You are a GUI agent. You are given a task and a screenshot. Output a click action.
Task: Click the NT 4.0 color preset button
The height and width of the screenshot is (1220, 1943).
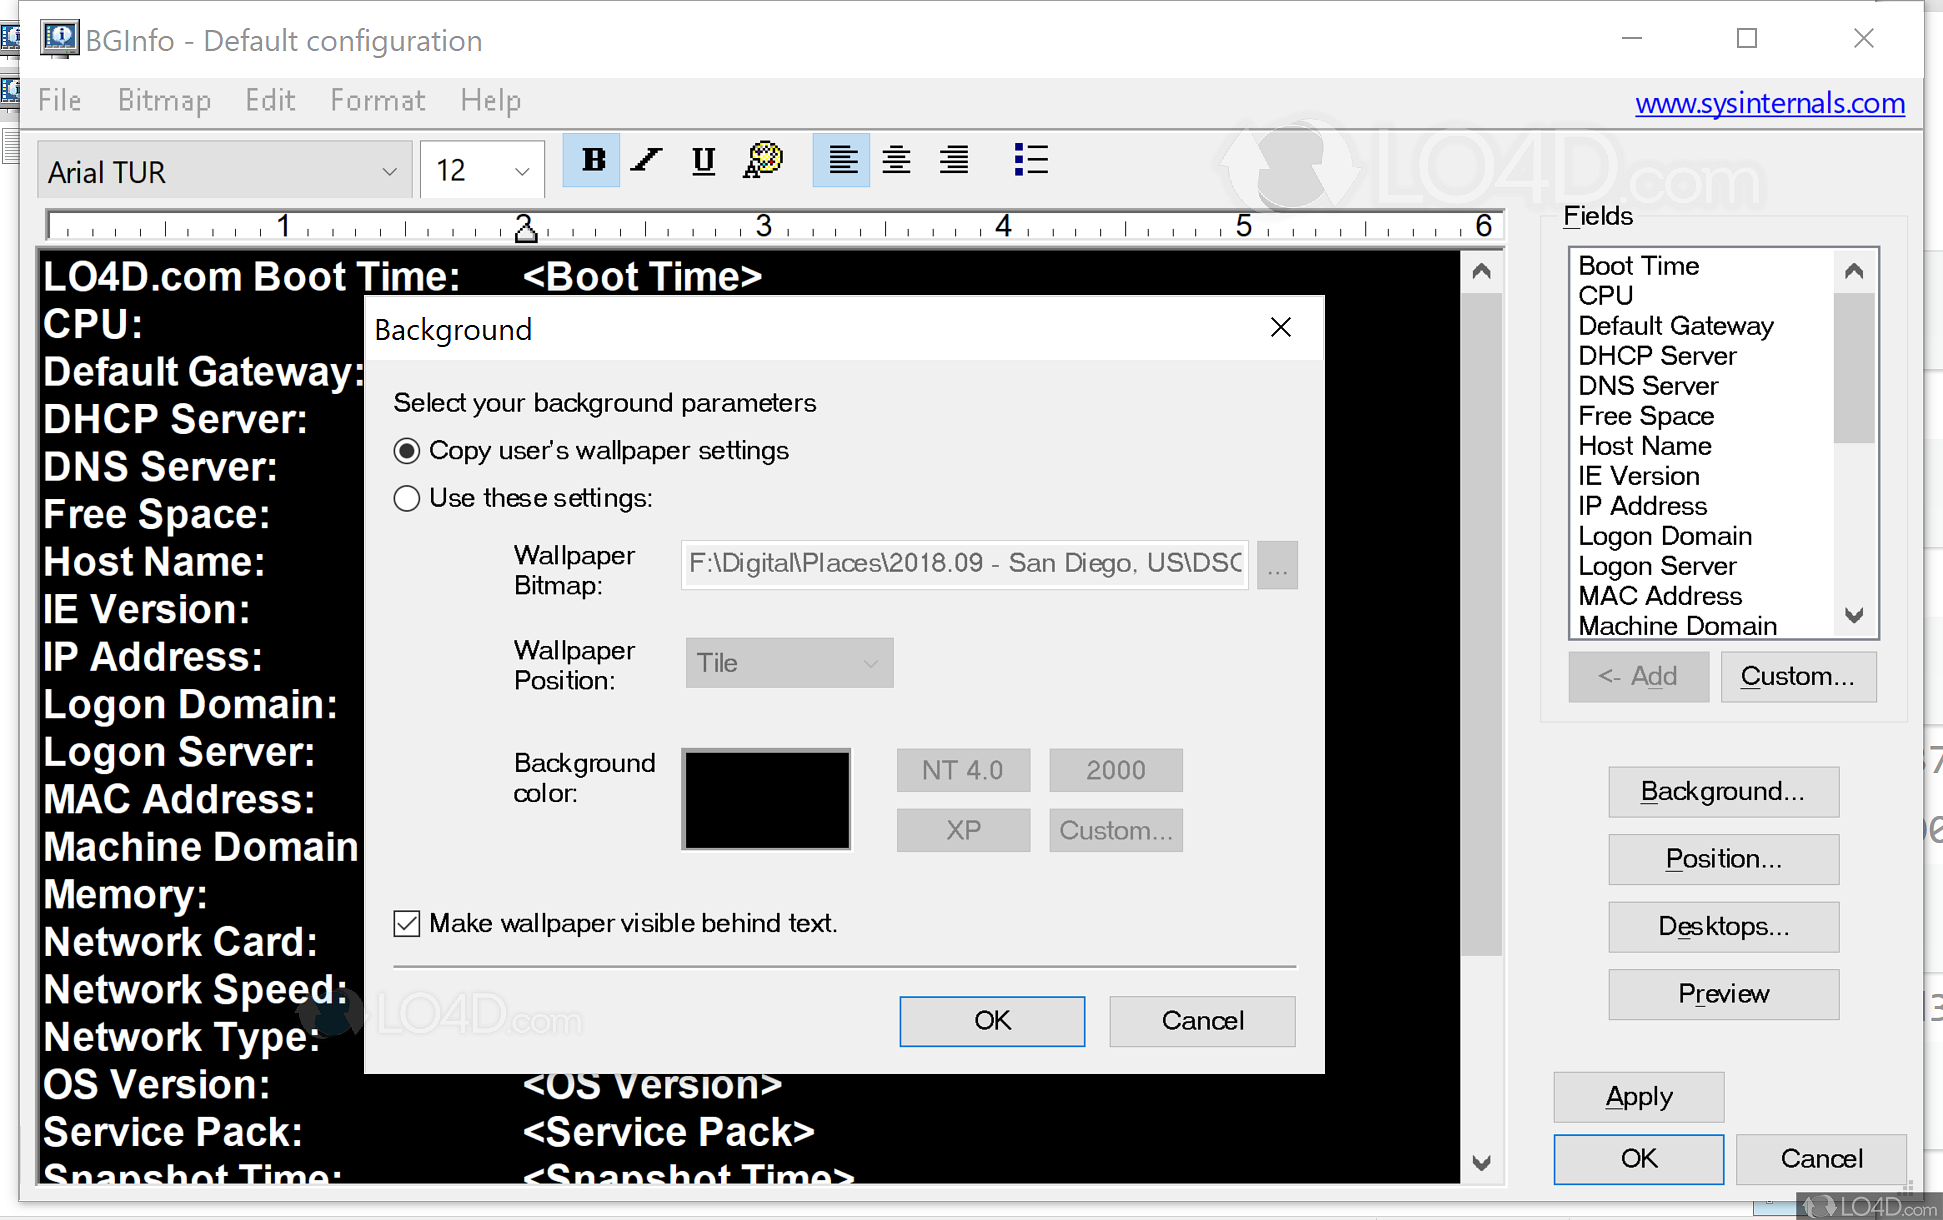coord(963,770)
